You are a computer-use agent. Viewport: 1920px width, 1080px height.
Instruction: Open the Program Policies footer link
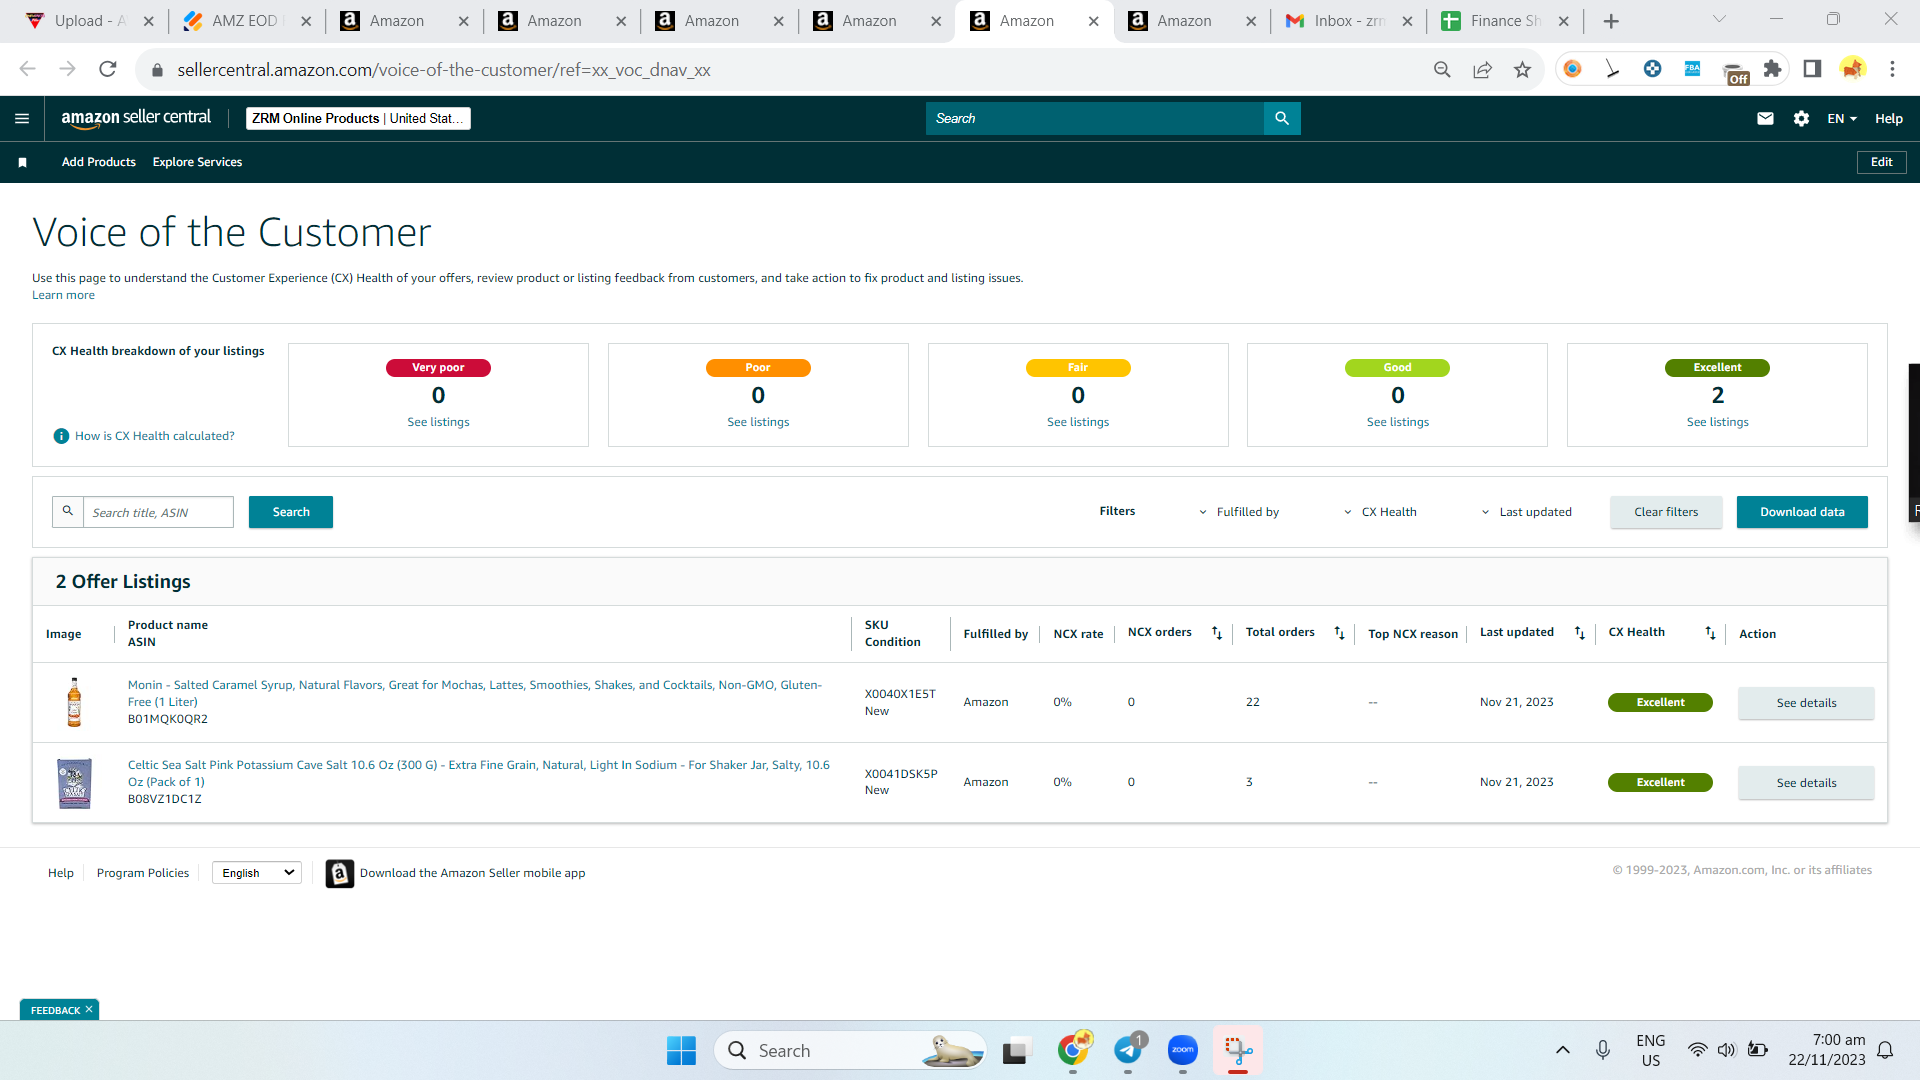143,873
